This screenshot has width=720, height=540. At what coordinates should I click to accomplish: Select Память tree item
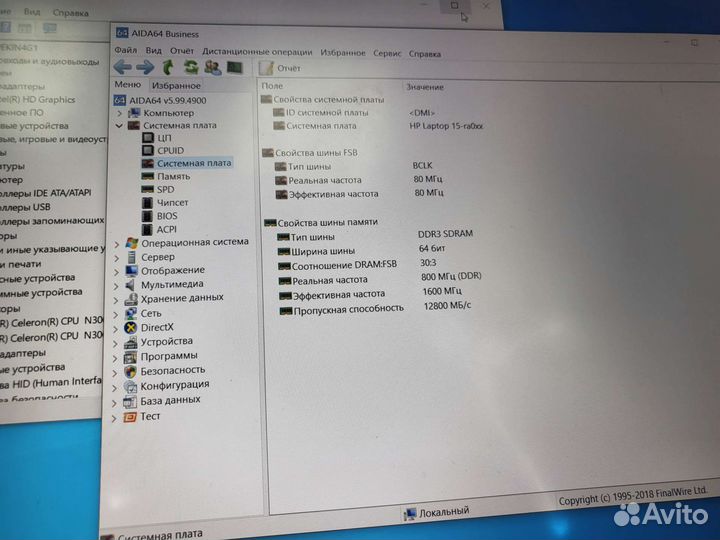tap(165, 176)
